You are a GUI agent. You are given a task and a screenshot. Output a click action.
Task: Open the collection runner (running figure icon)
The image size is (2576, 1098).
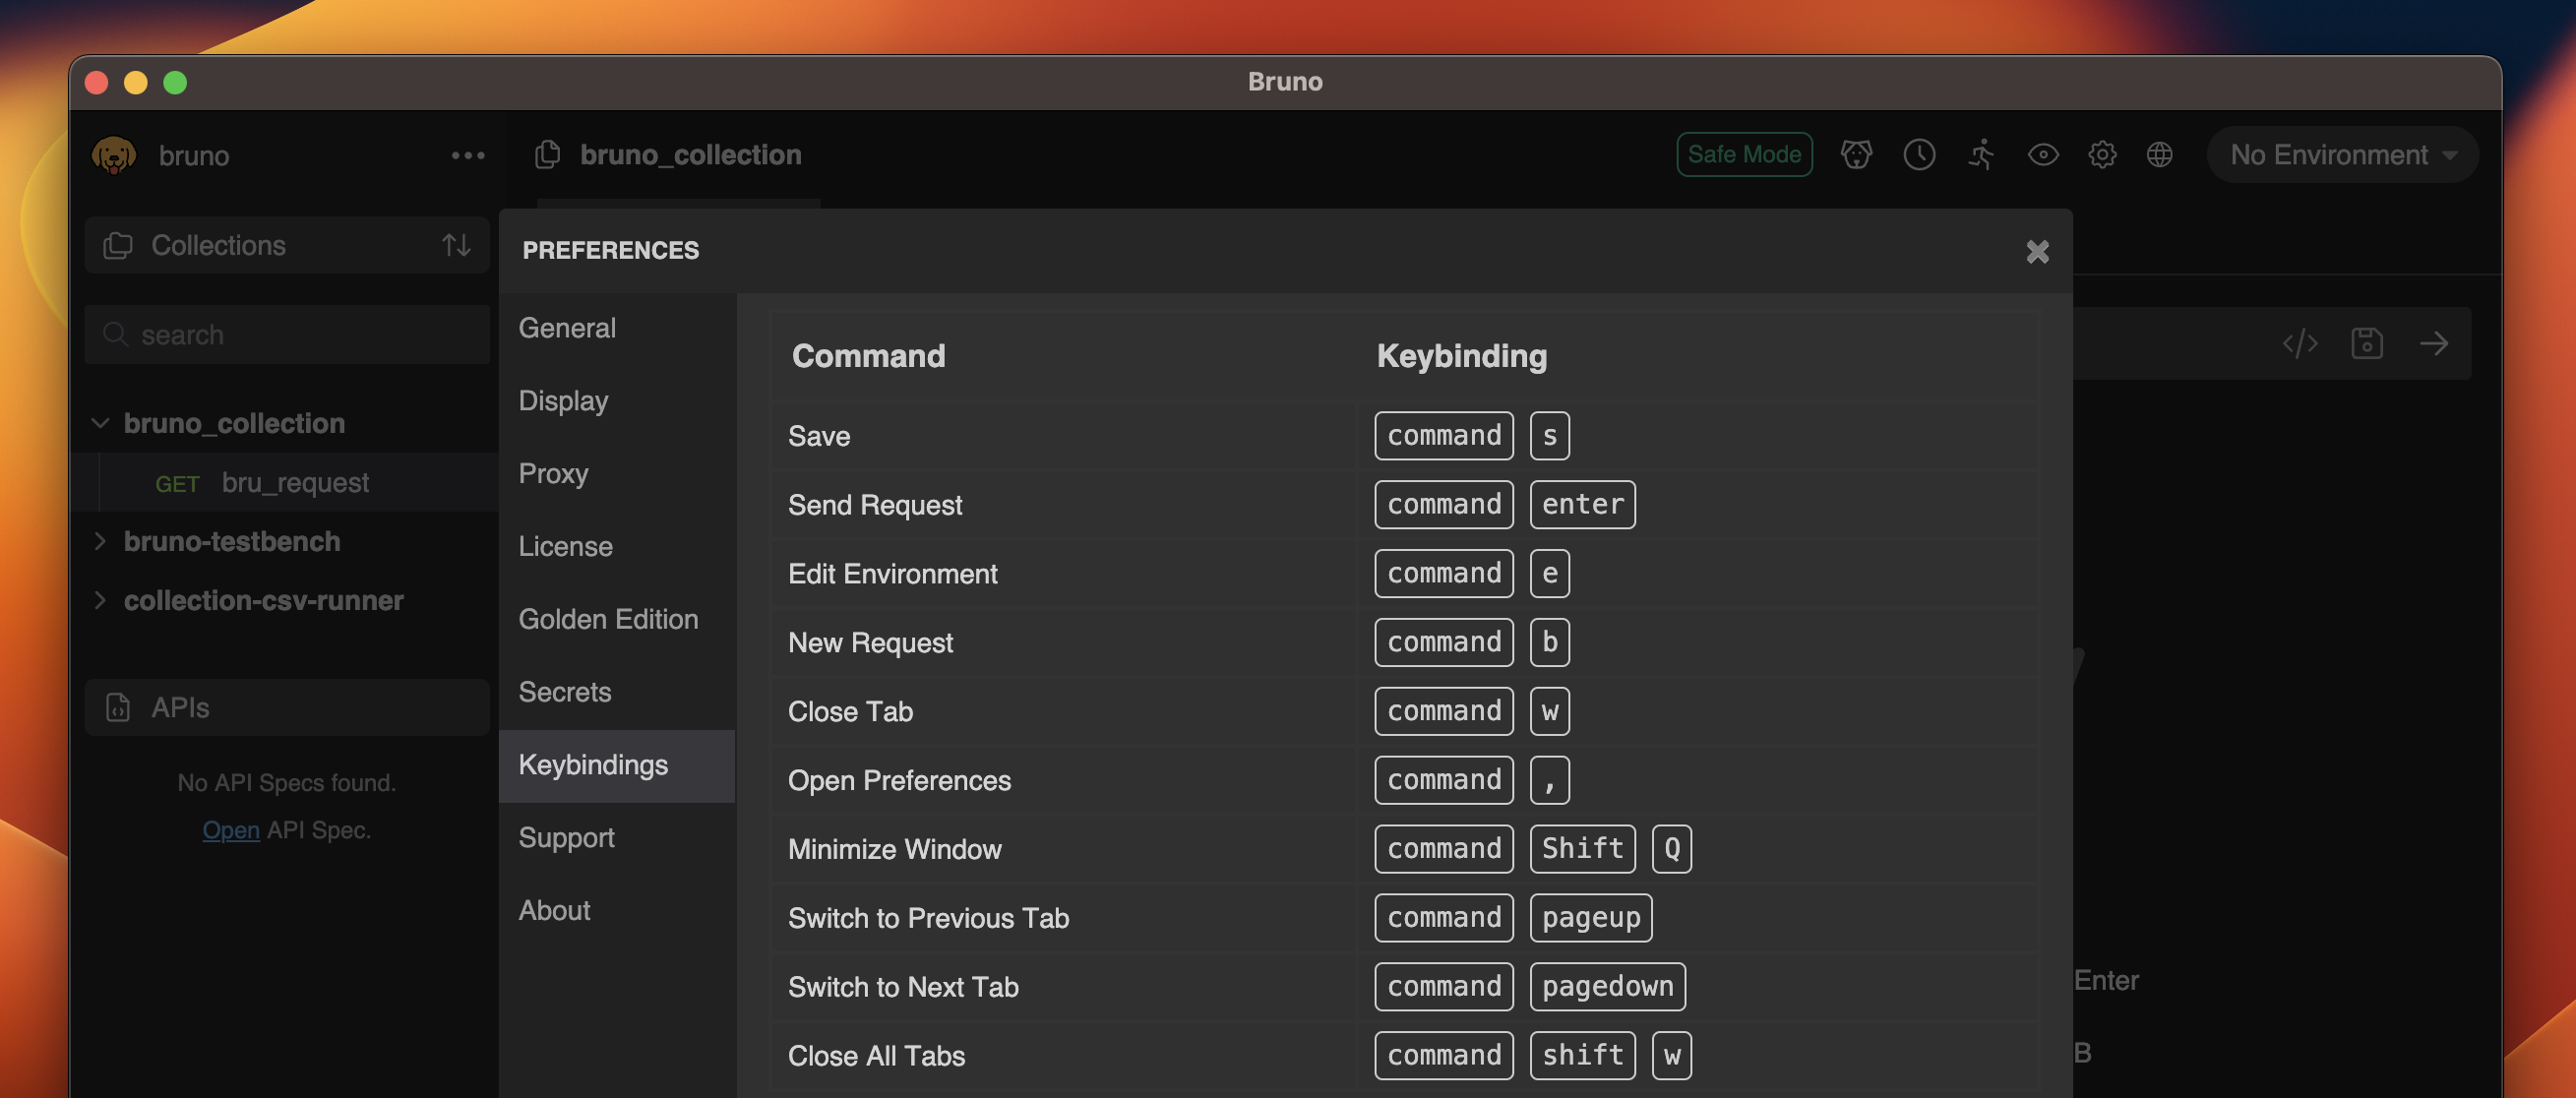(1981, 155)
